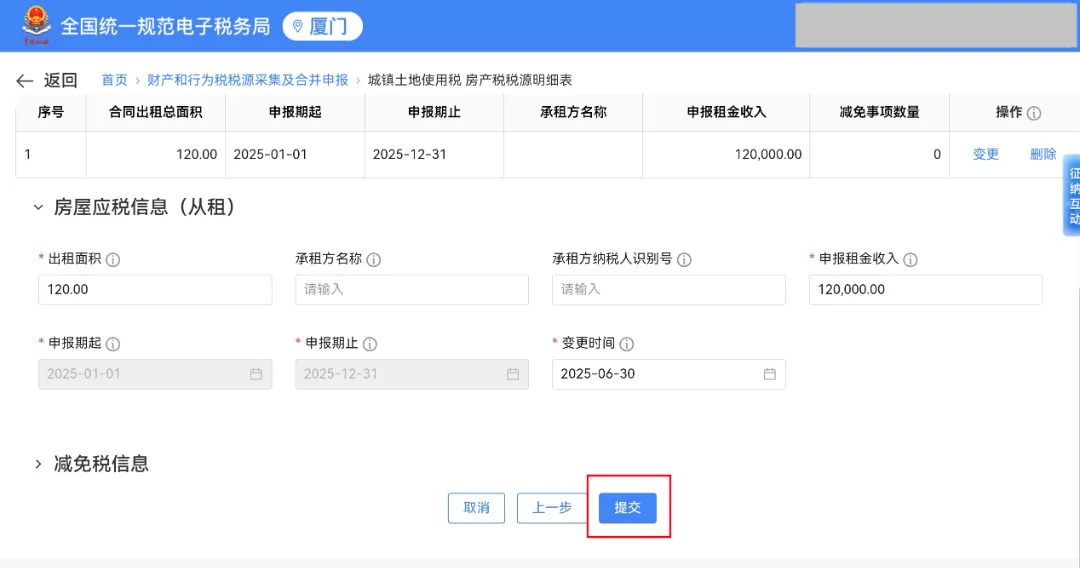Viewport: 1080px width, 568px height.
Task: Click the info icon beside 操作 column header
Action: coord(1034,114)
